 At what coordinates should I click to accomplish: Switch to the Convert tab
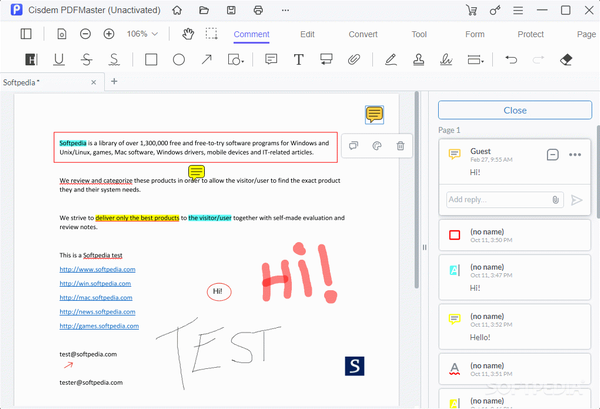point(363,34)
